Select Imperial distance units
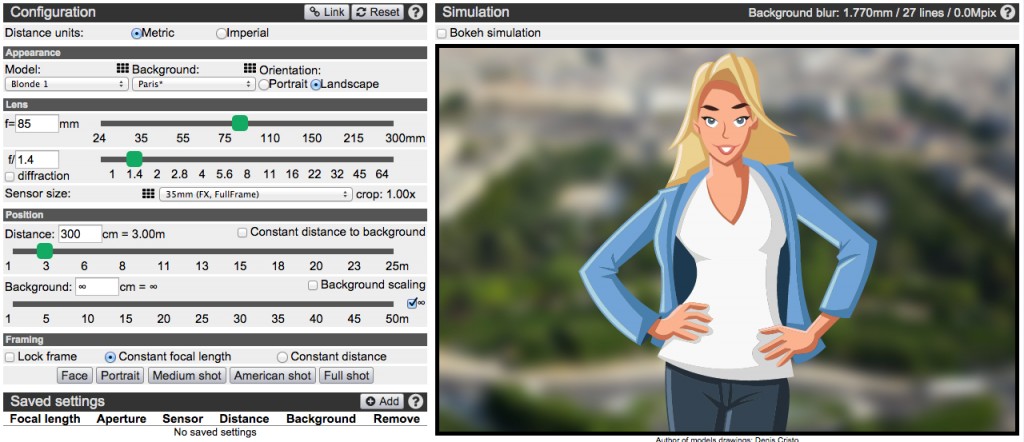 [x=221, y=33]
